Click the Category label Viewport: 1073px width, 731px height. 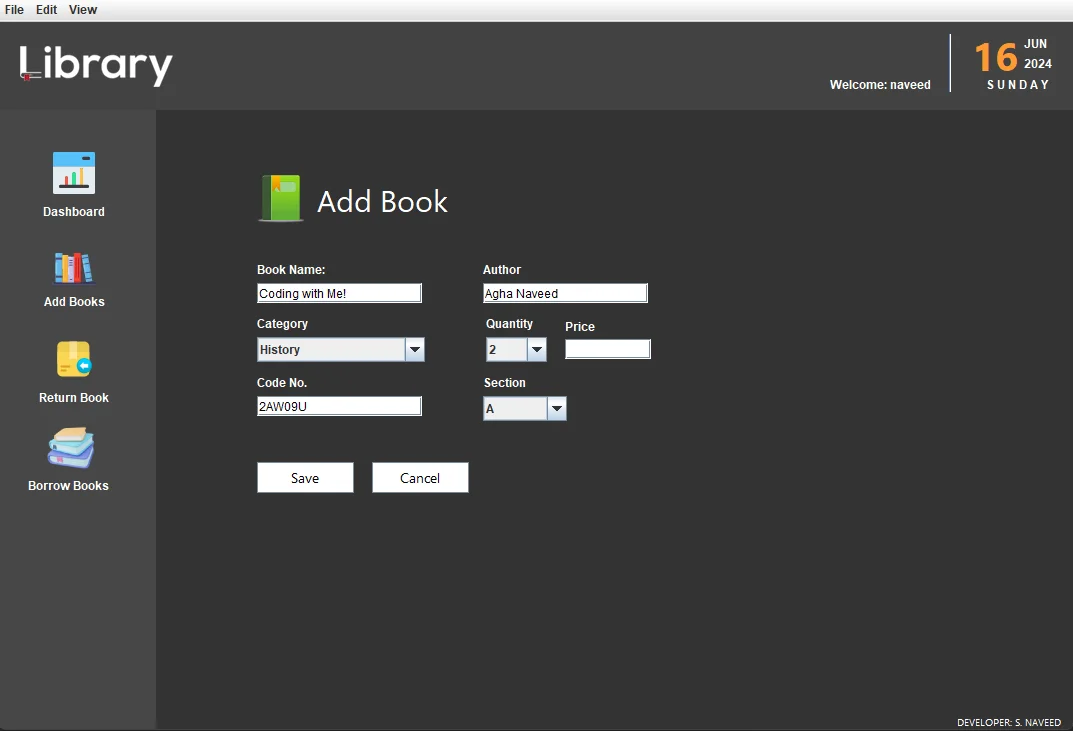click(282, 324)
